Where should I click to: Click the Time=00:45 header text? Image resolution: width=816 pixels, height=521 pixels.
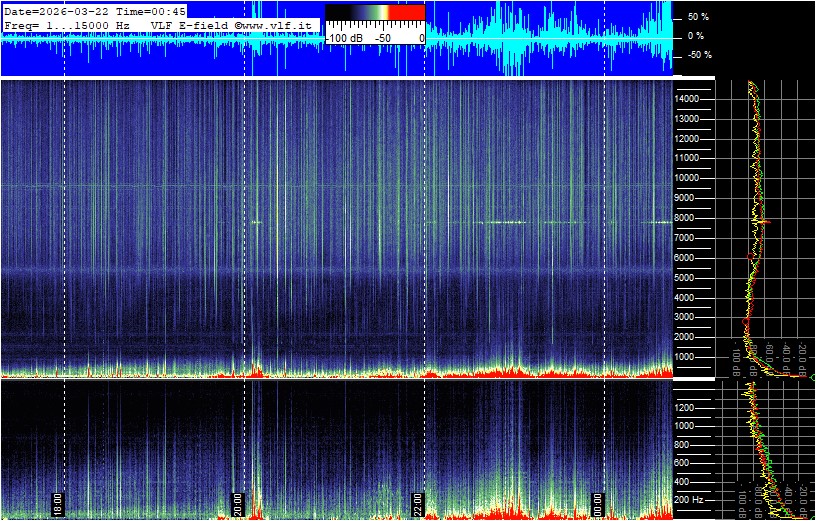tap(151, 11)
